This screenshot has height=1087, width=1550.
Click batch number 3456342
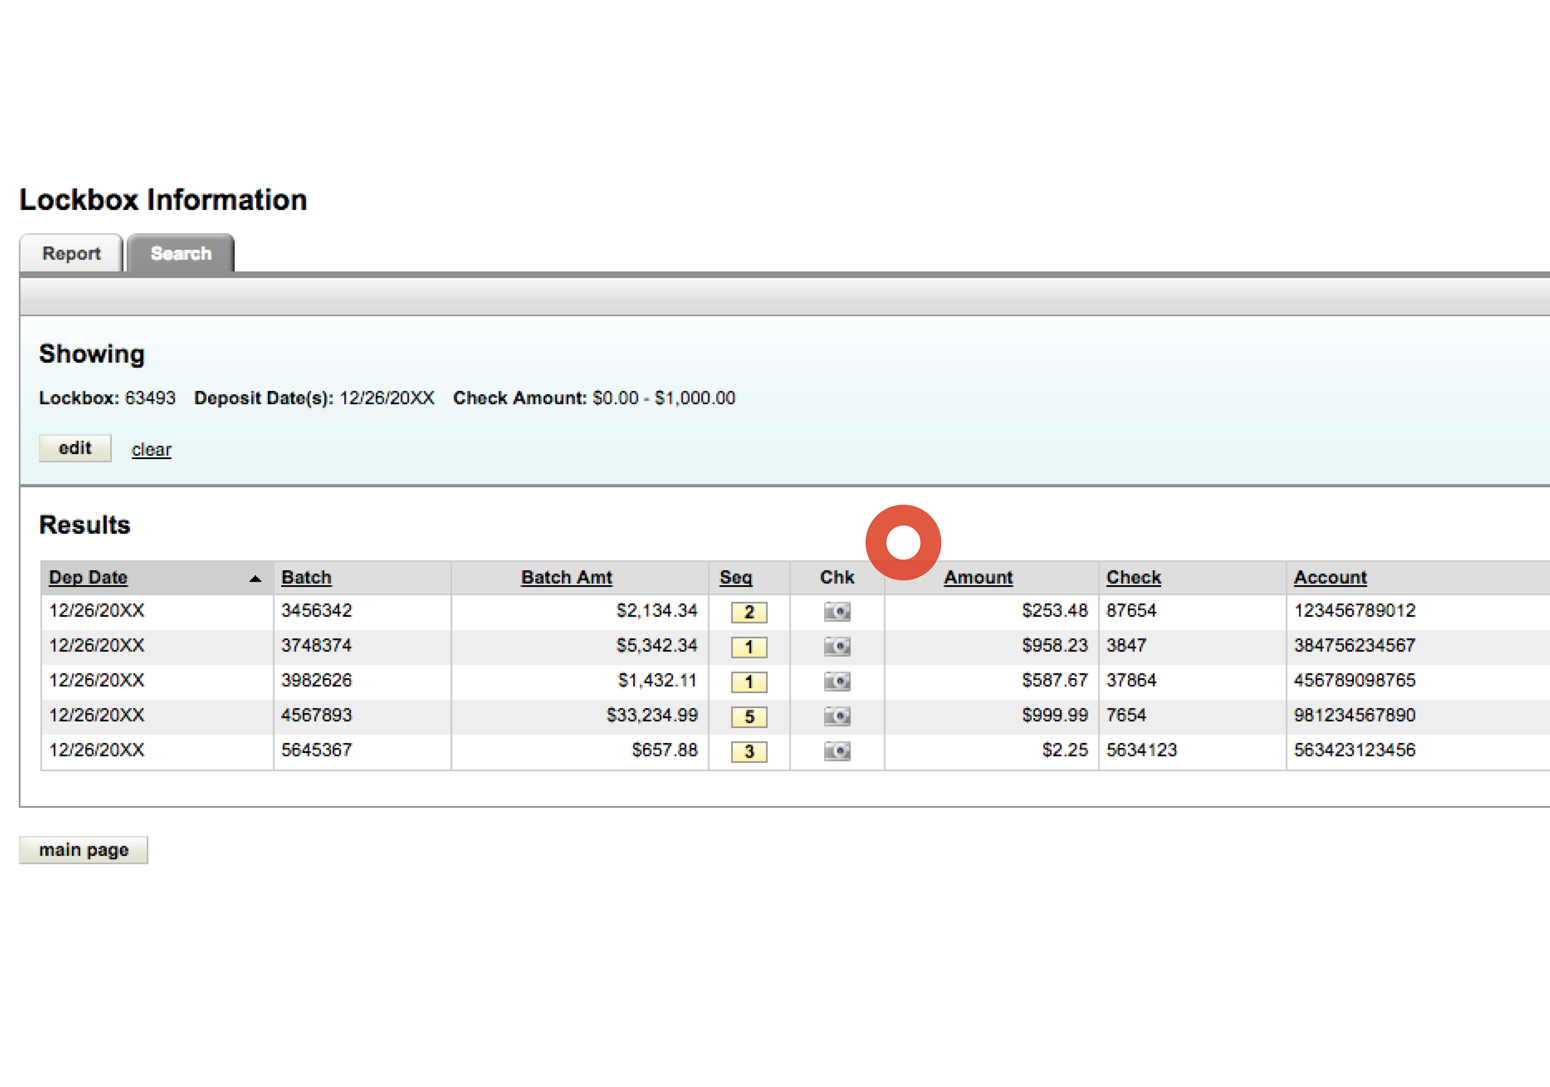point(317,611)
